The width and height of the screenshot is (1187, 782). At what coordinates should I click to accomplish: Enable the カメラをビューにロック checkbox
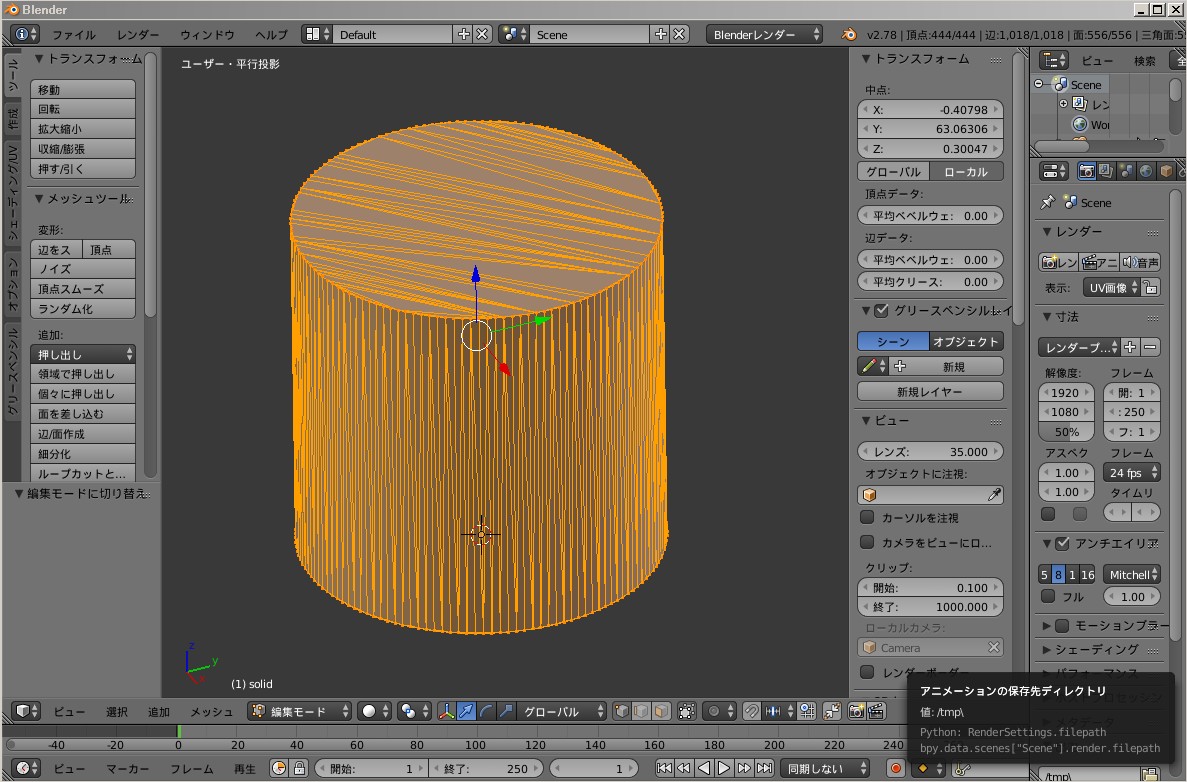(x=867, y=542)
